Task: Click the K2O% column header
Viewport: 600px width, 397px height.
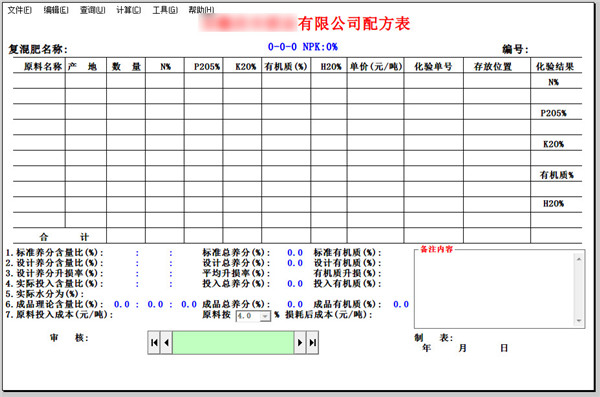Action: click(x=245, y=67)
